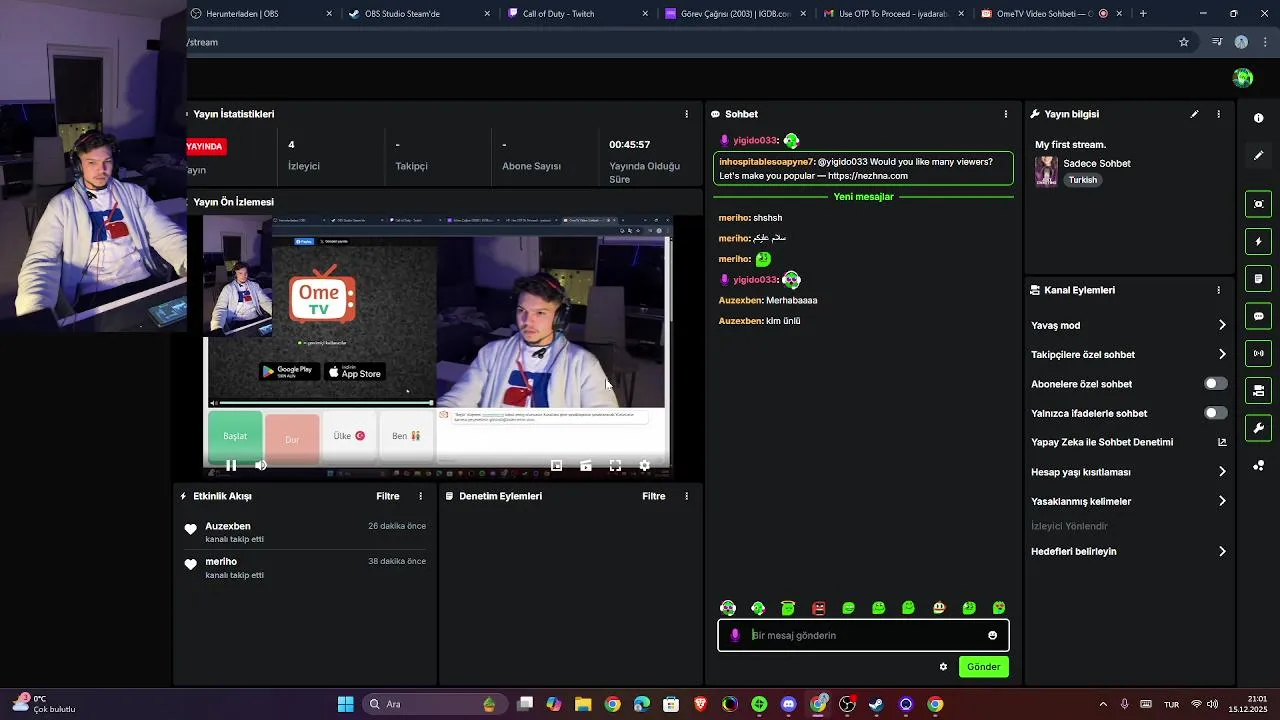Open Windows taskbar search box
1280x720 pixels.
(x=433, y=704)
